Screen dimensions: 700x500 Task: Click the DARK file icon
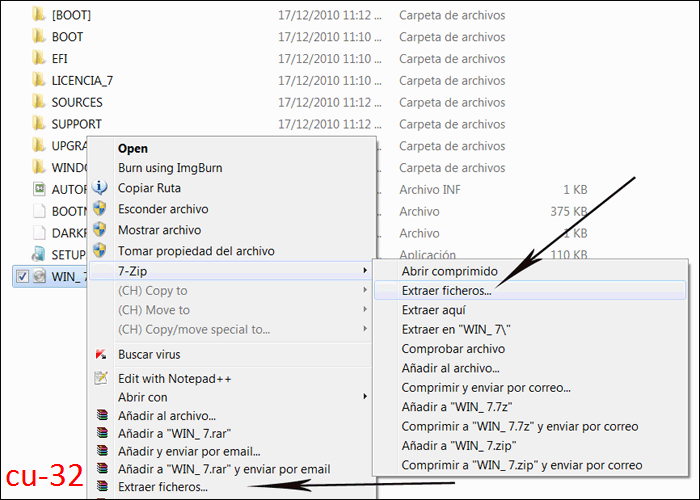click(39, 233)
